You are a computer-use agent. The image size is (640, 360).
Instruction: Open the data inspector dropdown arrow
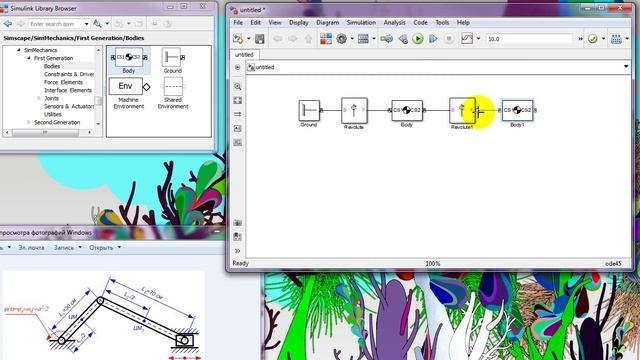(478, 39)
